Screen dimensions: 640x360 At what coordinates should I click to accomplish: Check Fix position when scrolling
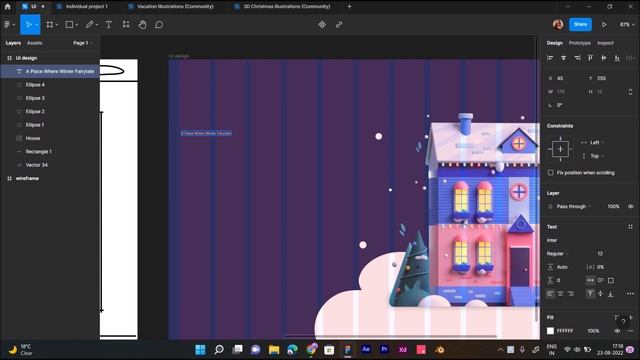pos(551,173)
